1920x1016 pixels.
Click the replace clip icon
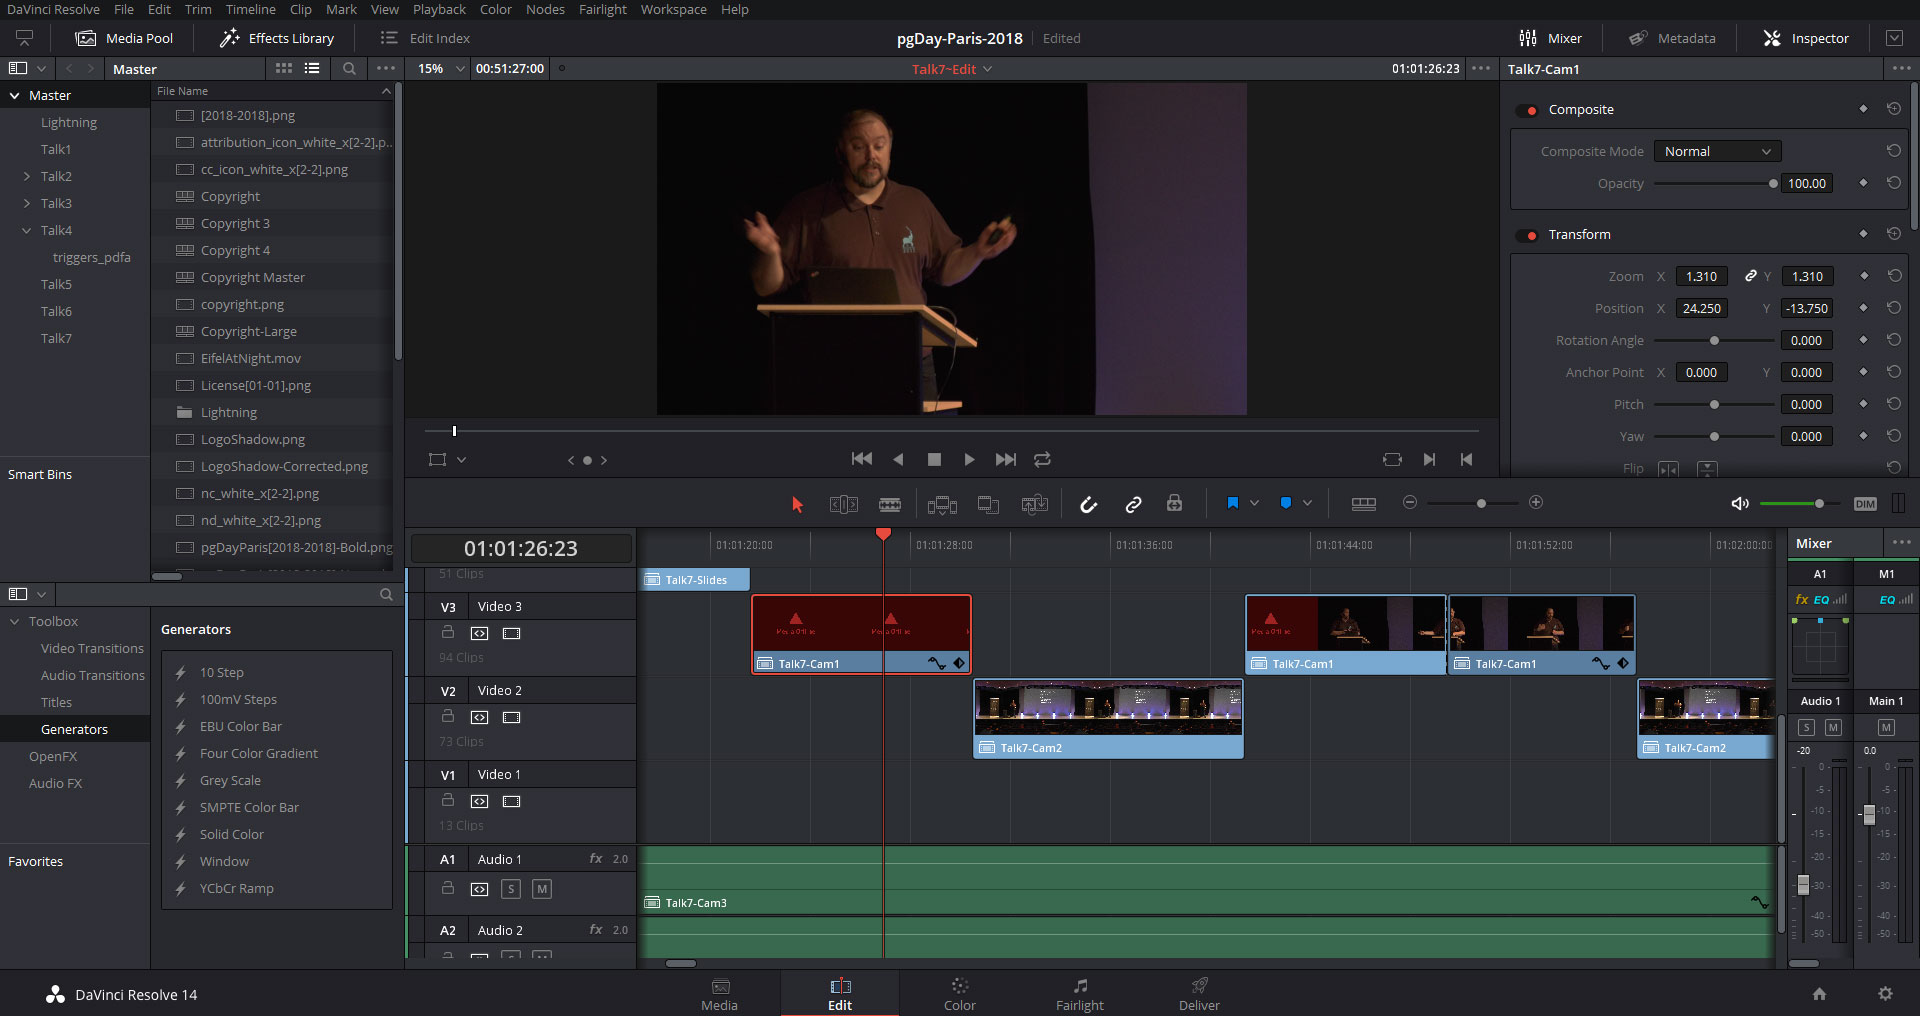point(1034,504)
